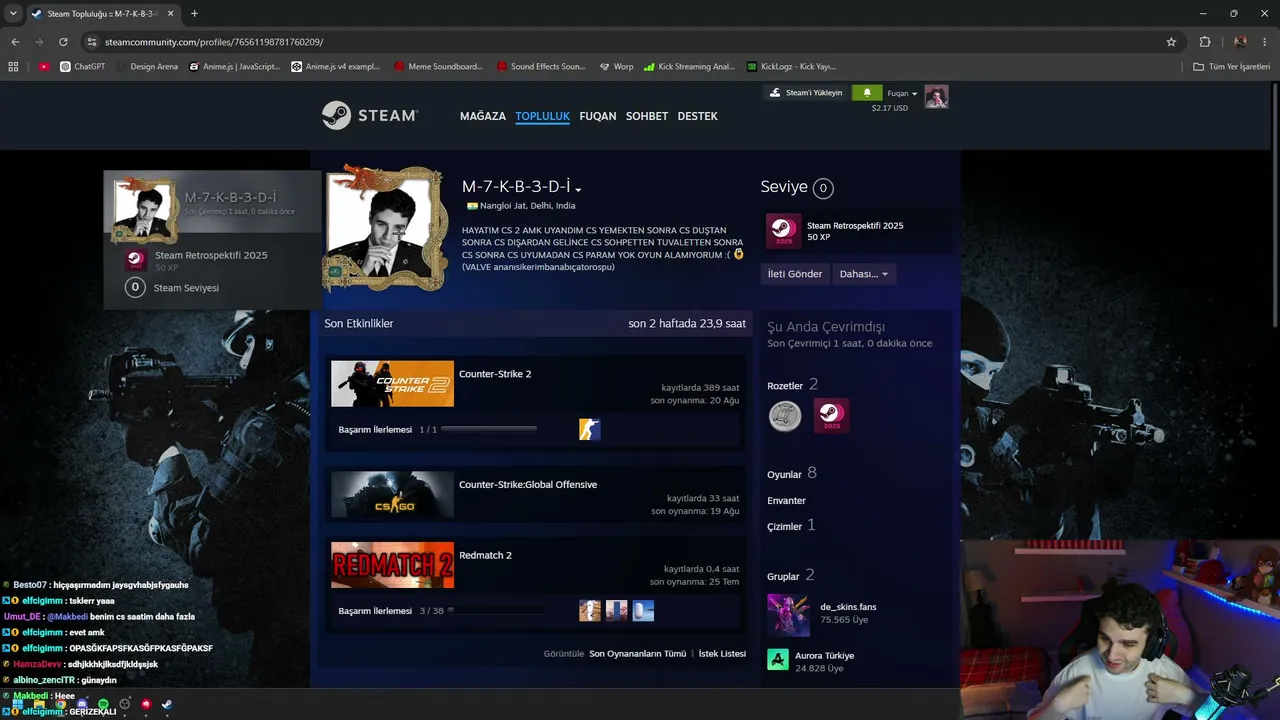
Task: Open the Oyunlar 8 link
Action: (x=792, y=474)
